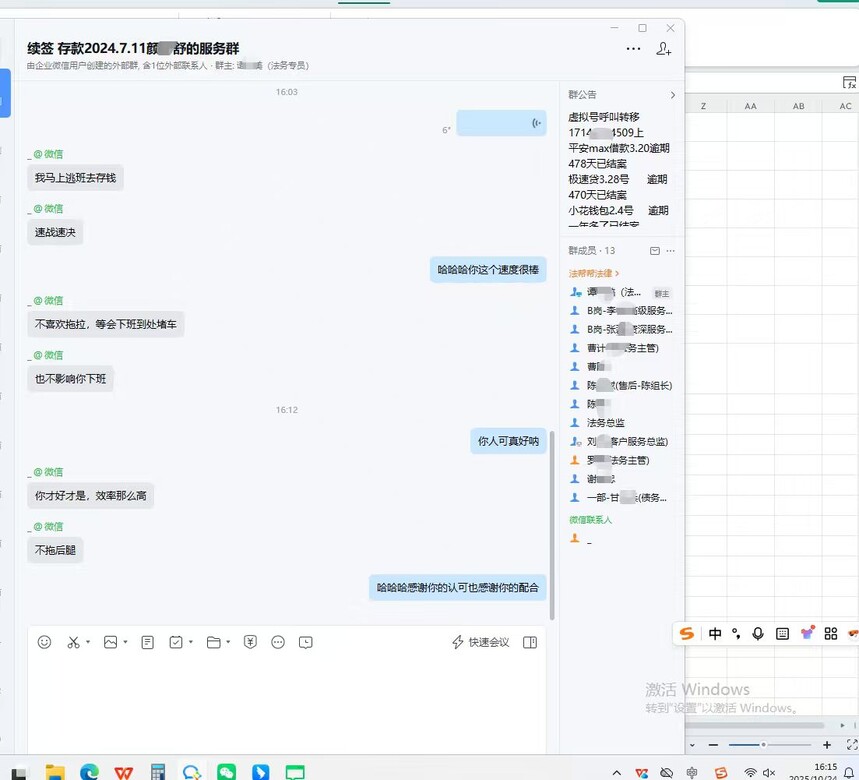
Task: Select column AB header in spreadsheet
Action: 799,106
